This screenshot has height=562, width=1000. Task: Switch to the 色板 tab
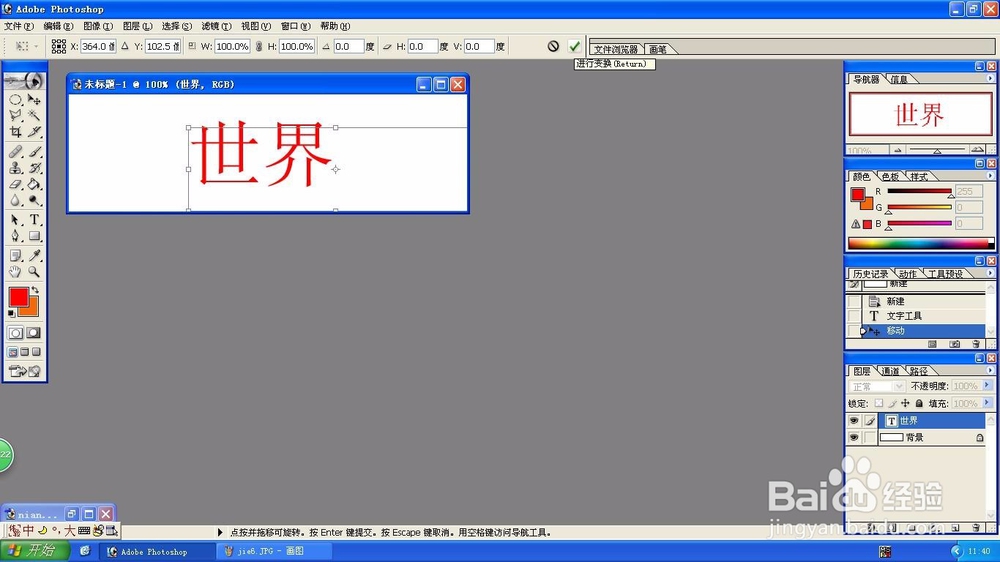coord(890,176)
